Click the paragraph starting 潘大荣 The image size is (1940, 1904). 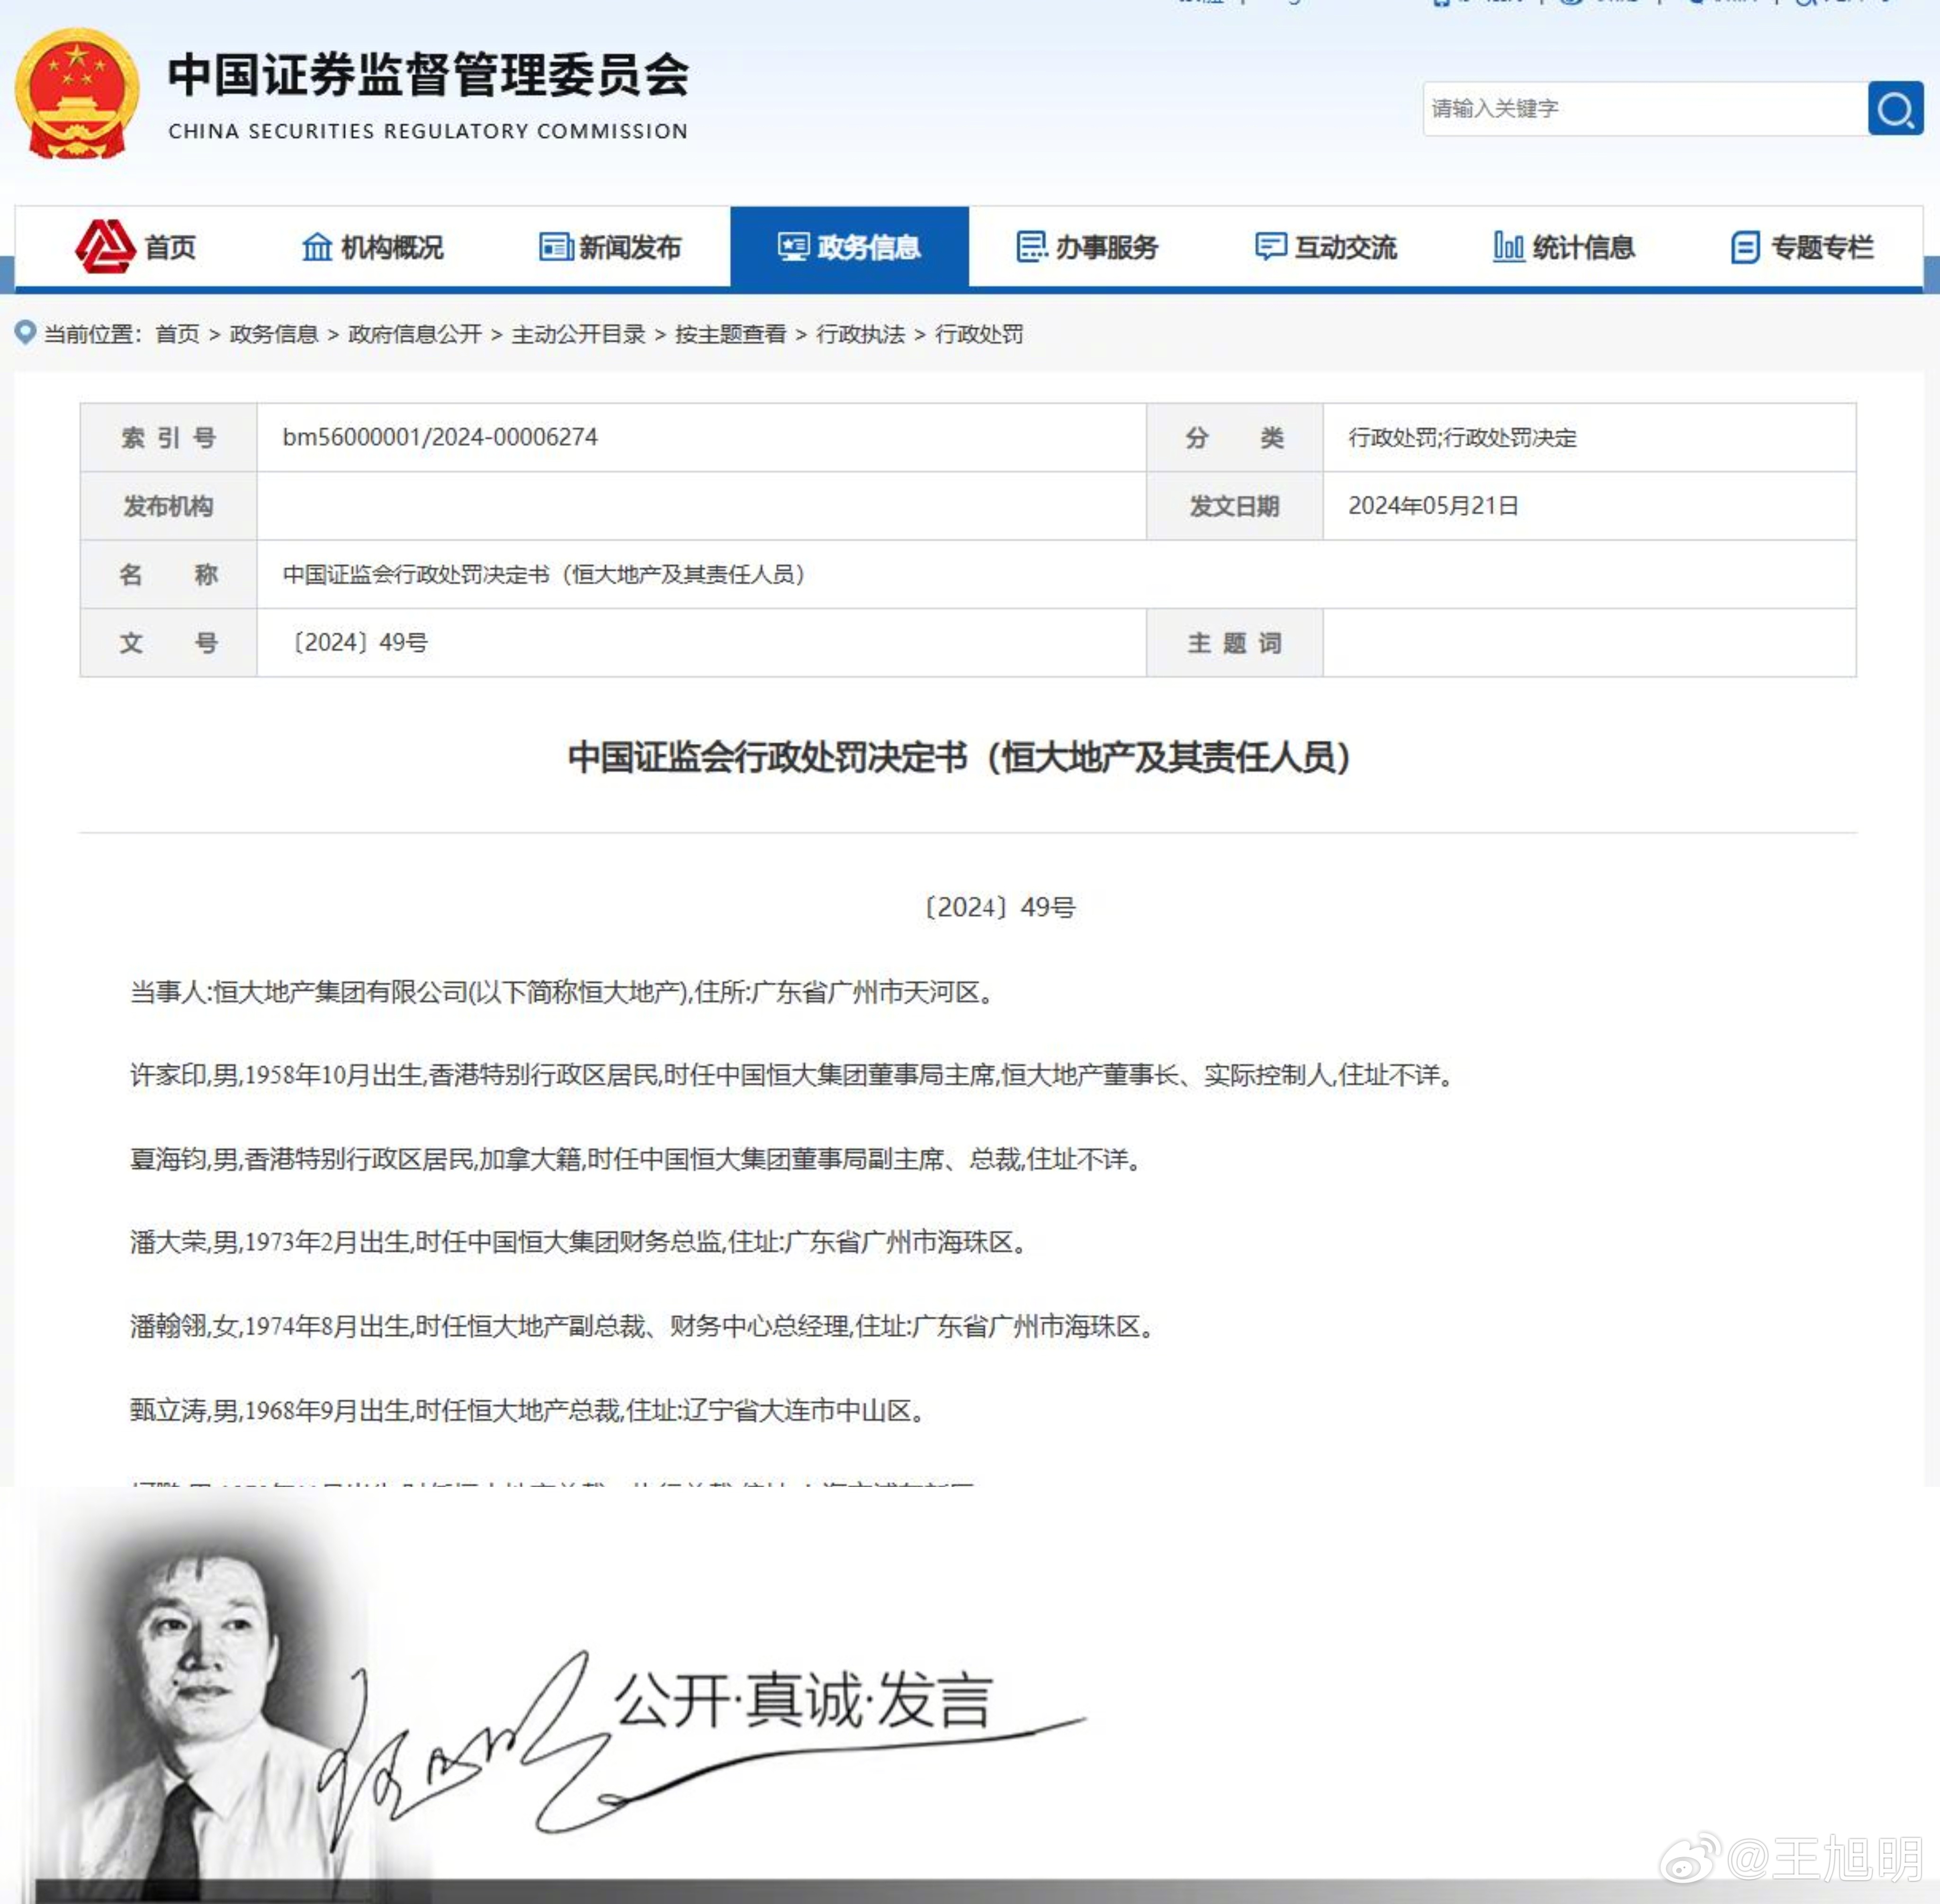click(x=579, y=1242)
